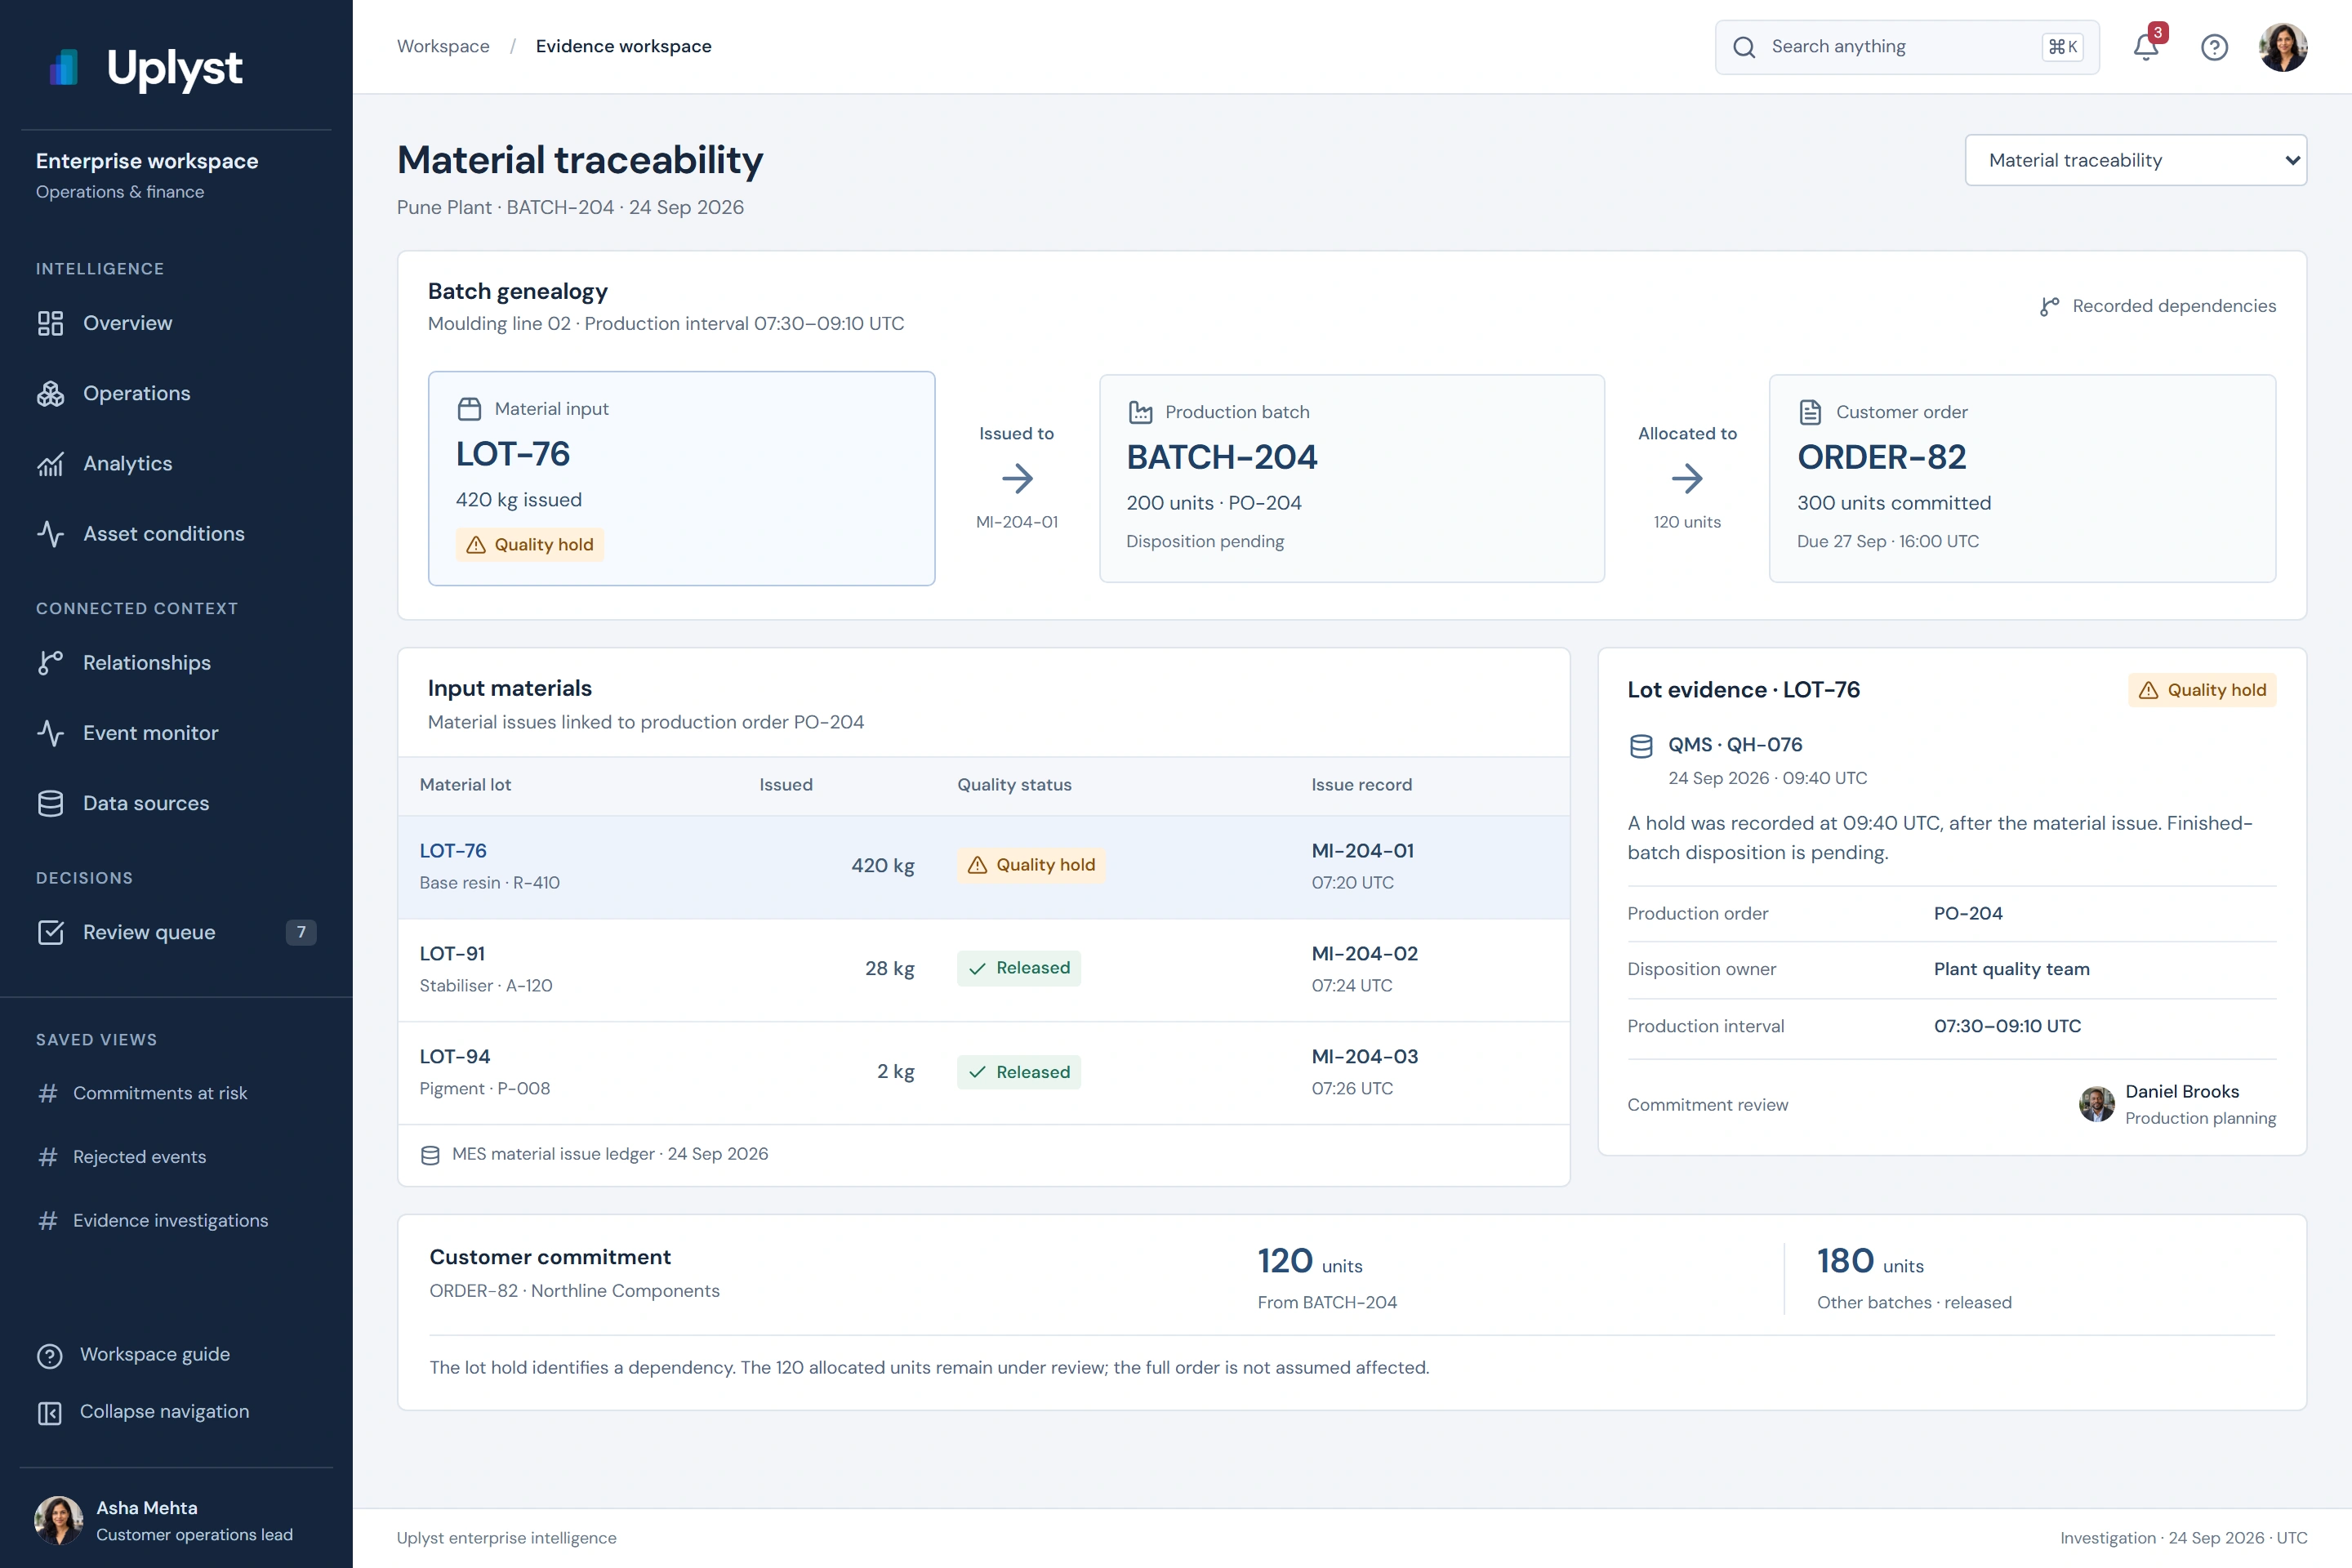Click the Workspace breadcrumb link
Screen dimensions: 2352x1568
[443, 46]
